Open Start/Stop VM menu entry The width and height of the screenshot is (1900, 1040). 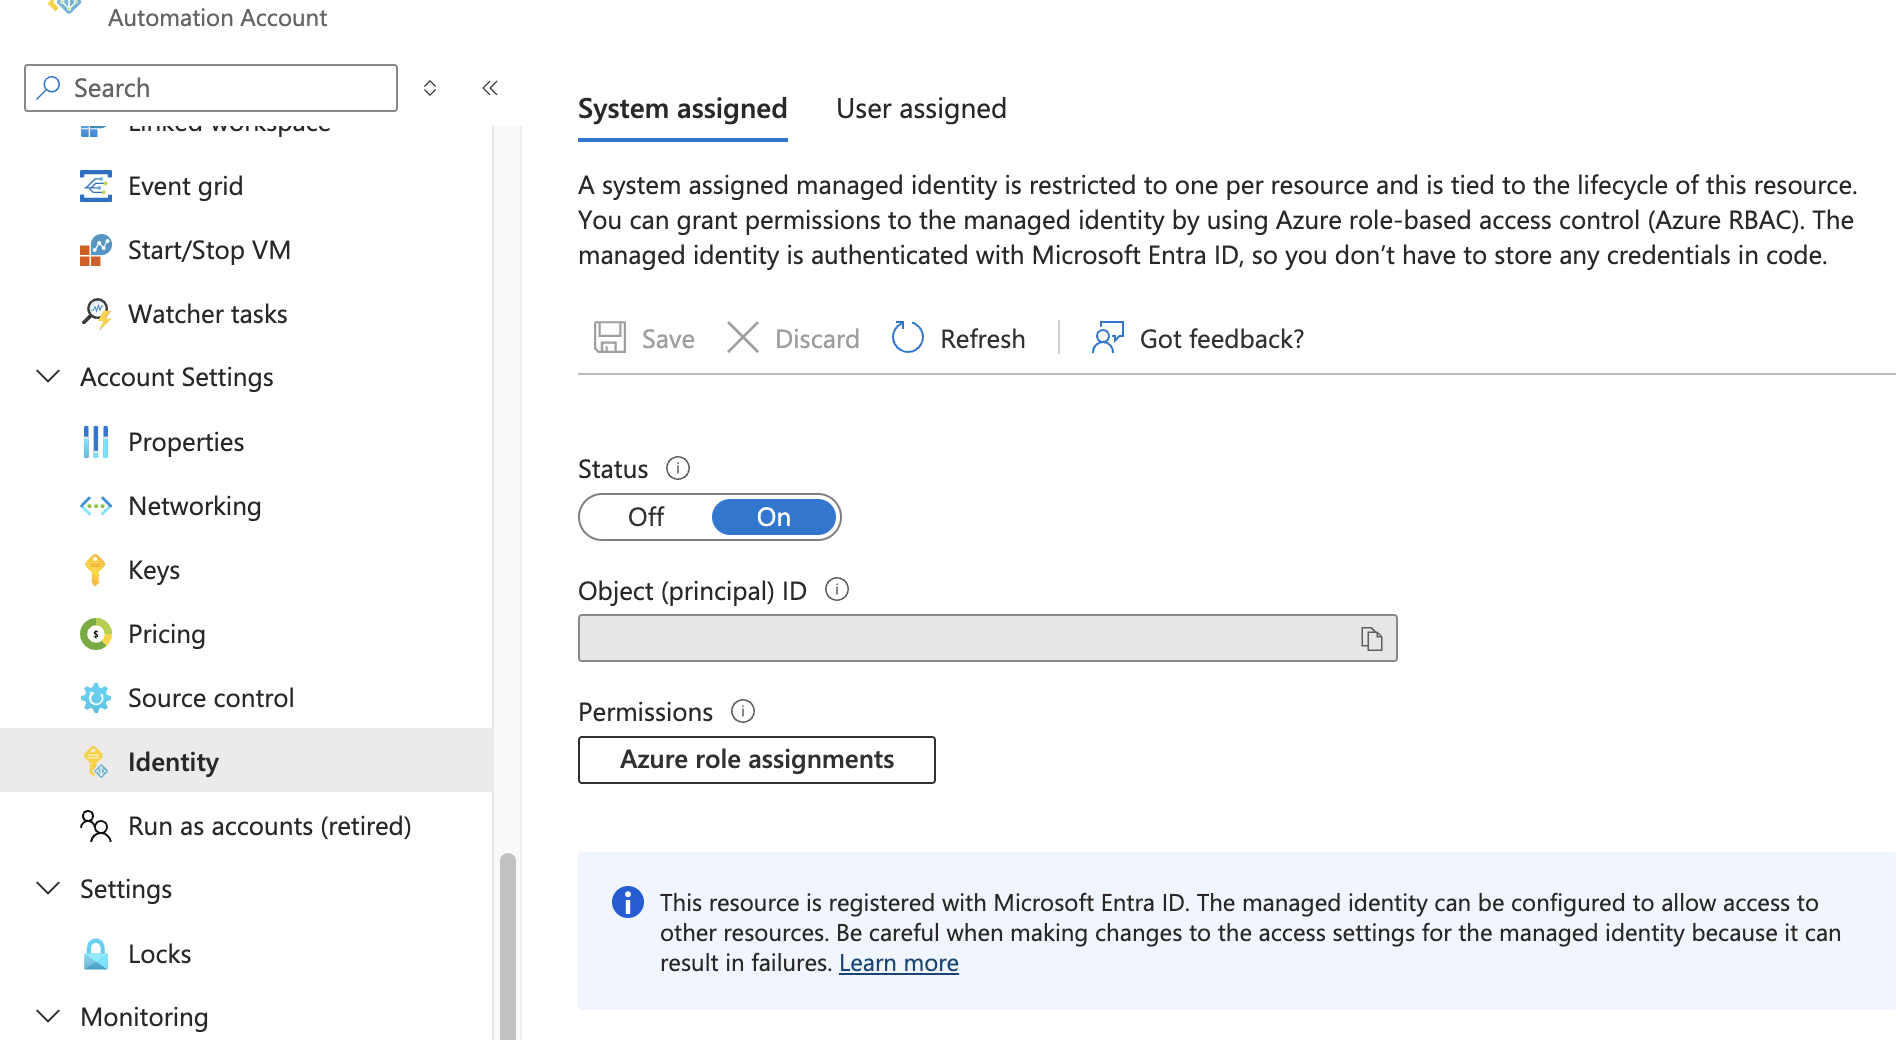click(209, 250)
